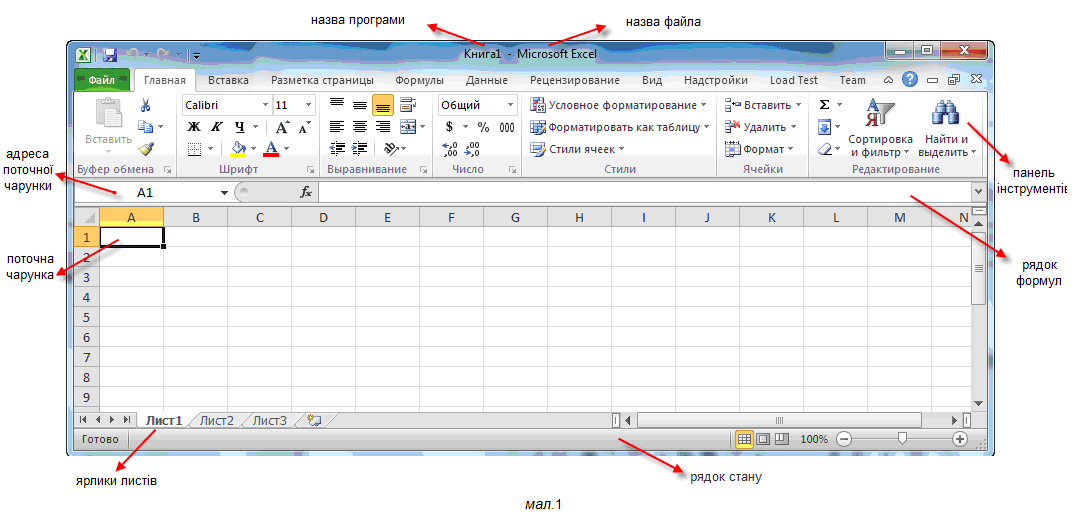The height and width of the screenshot is (521, 1082).
Task: Click the Borders icon in Шрифт group
Action: [x=195, y=148]
